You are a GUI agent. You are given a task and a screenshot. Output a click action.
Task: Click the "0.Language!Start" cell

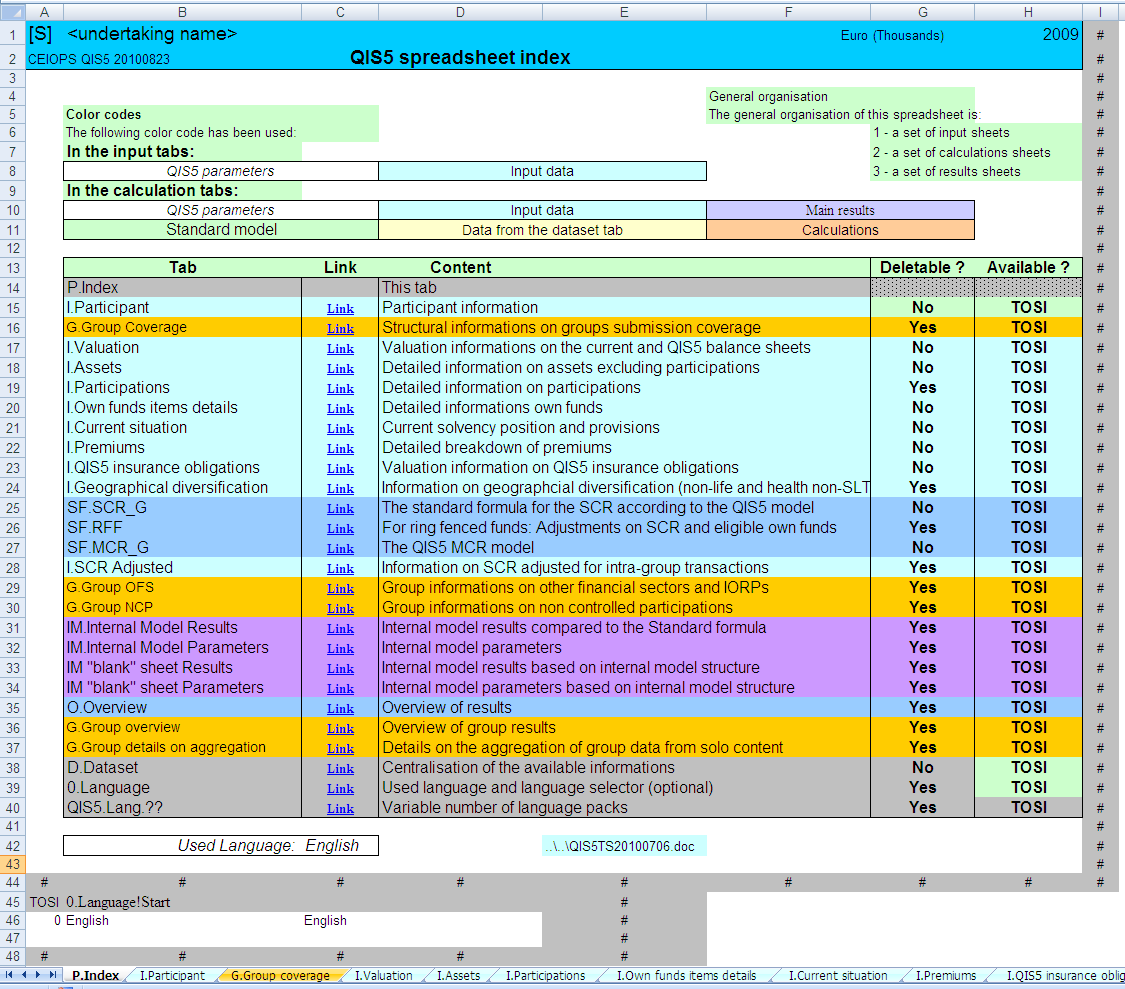118,902
